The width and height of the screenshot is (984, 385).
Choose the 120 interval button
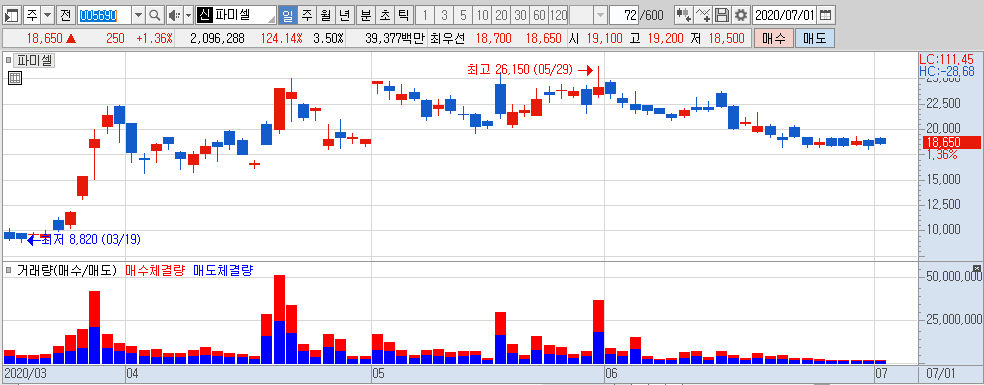pyautogui.click(x=558, y=14)
